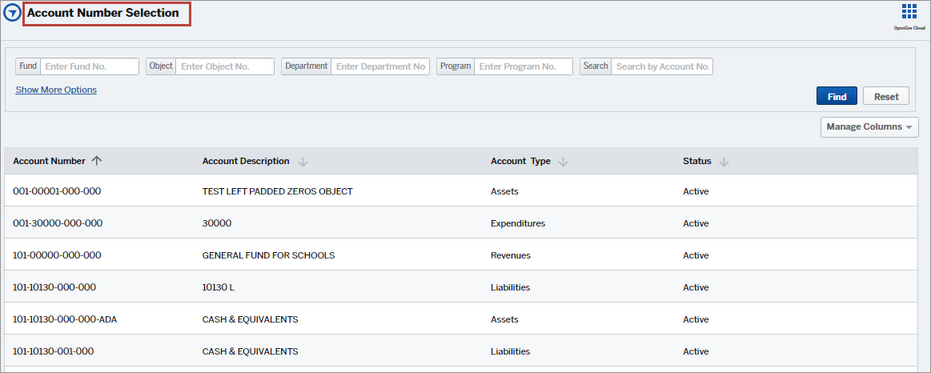Sort by Account Type arrow
The width and height of the screenshot is (931, 373).
pos(563,162)
